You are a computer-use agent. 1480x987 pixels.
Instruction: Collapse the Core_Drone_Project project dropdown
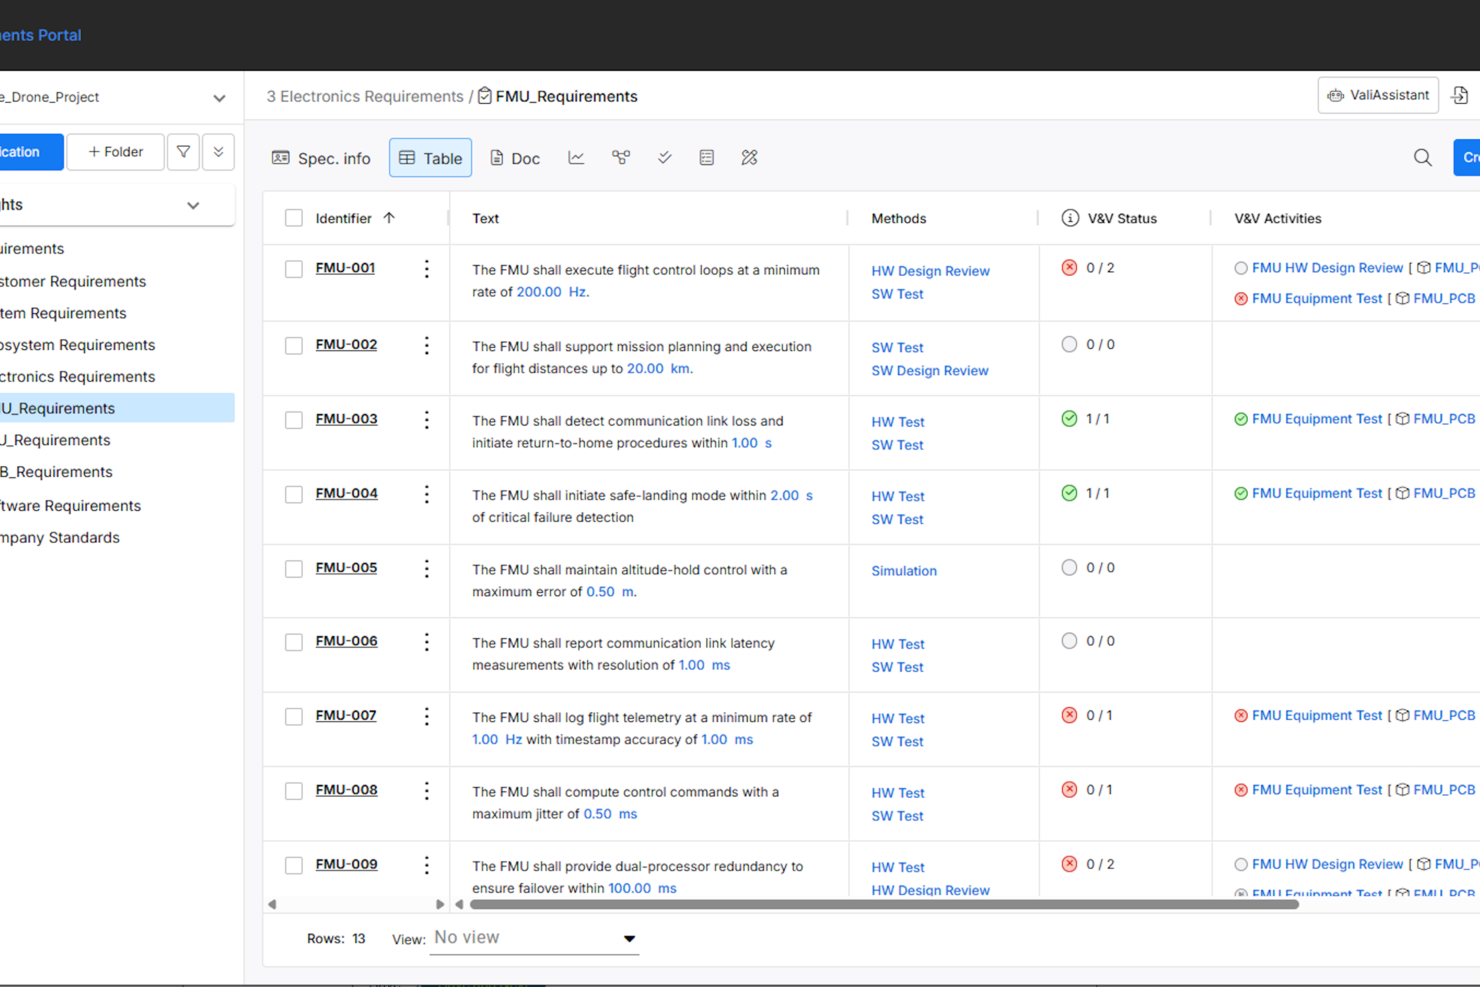[x=219, y=97]
